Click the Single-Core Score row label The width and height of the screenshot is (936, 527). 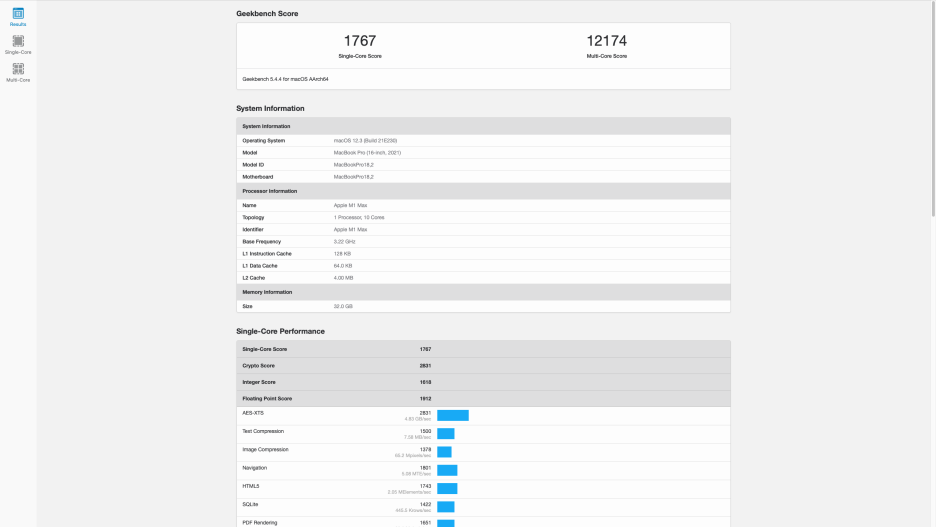point(264,349)
